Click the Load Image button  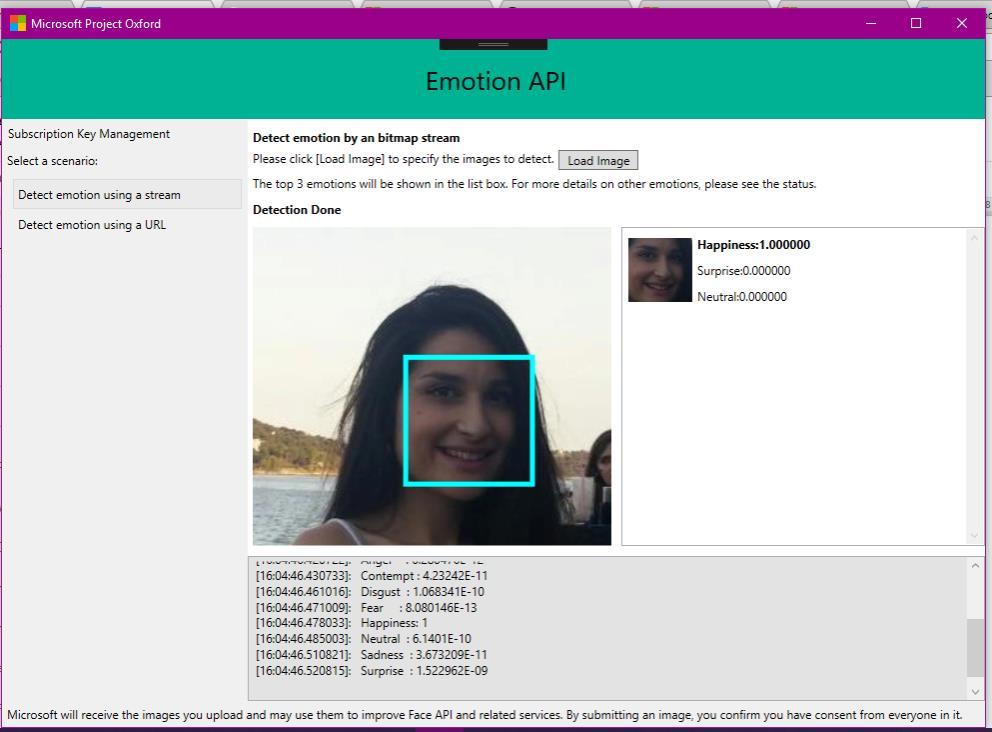coord(598,160)
